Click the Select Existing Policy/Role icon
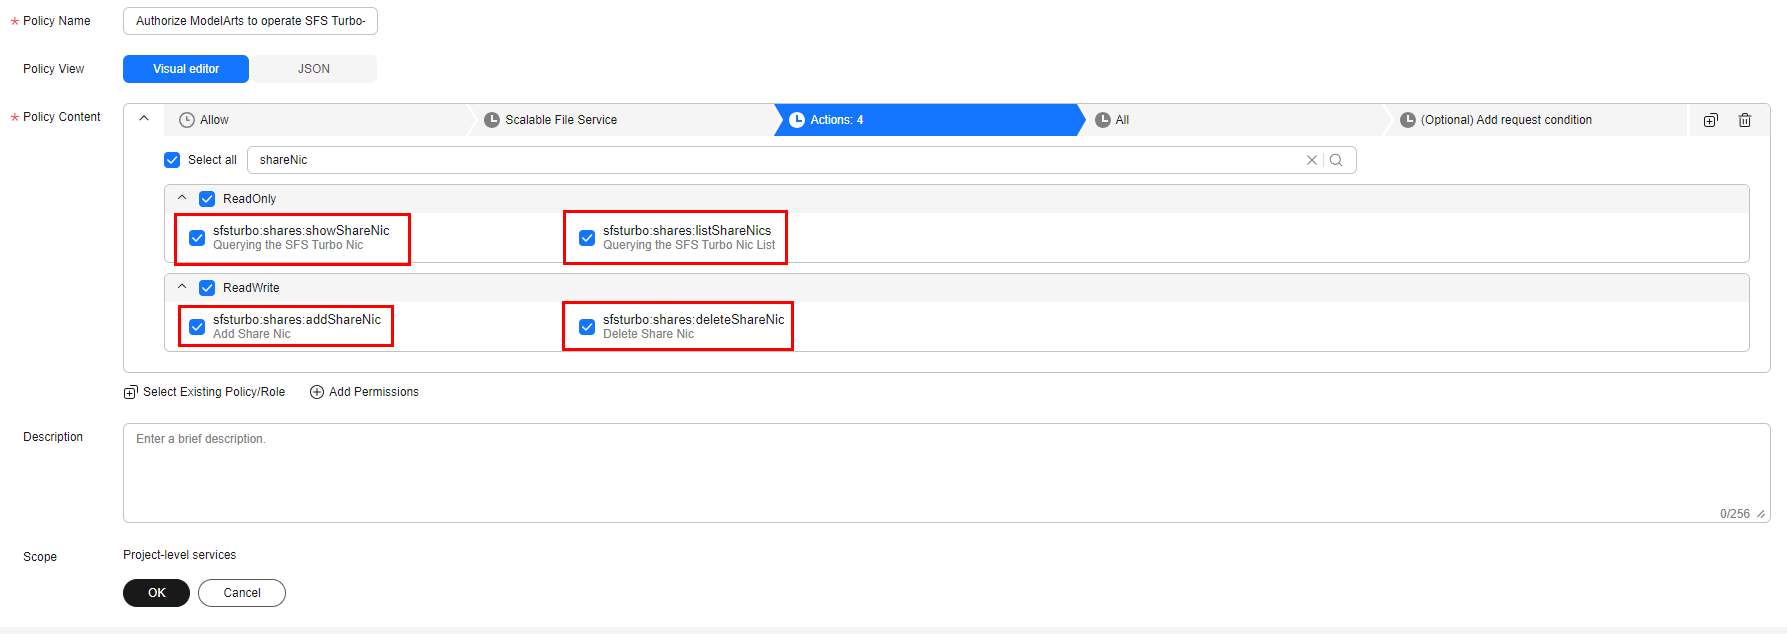 (x=130, y=392)
